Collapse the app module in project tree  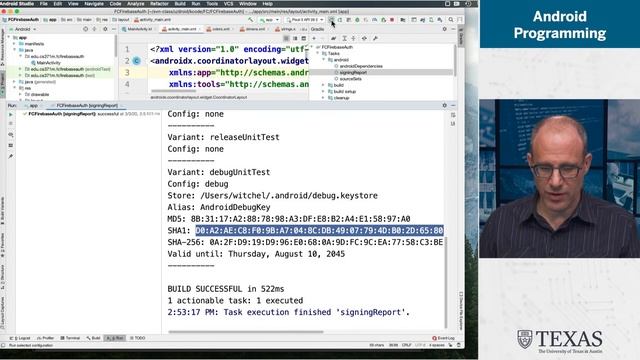[x=9, y=38]
